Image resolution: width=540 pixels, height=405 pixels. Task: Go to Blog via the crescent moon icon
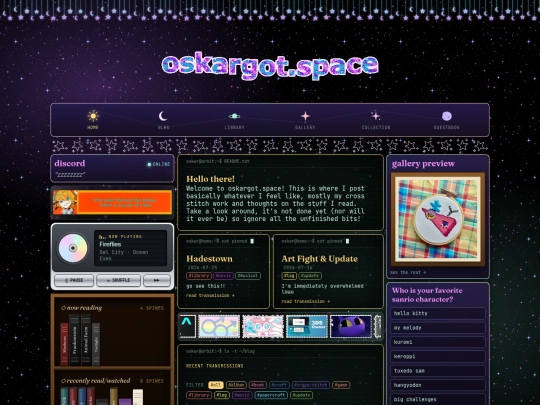163,116
